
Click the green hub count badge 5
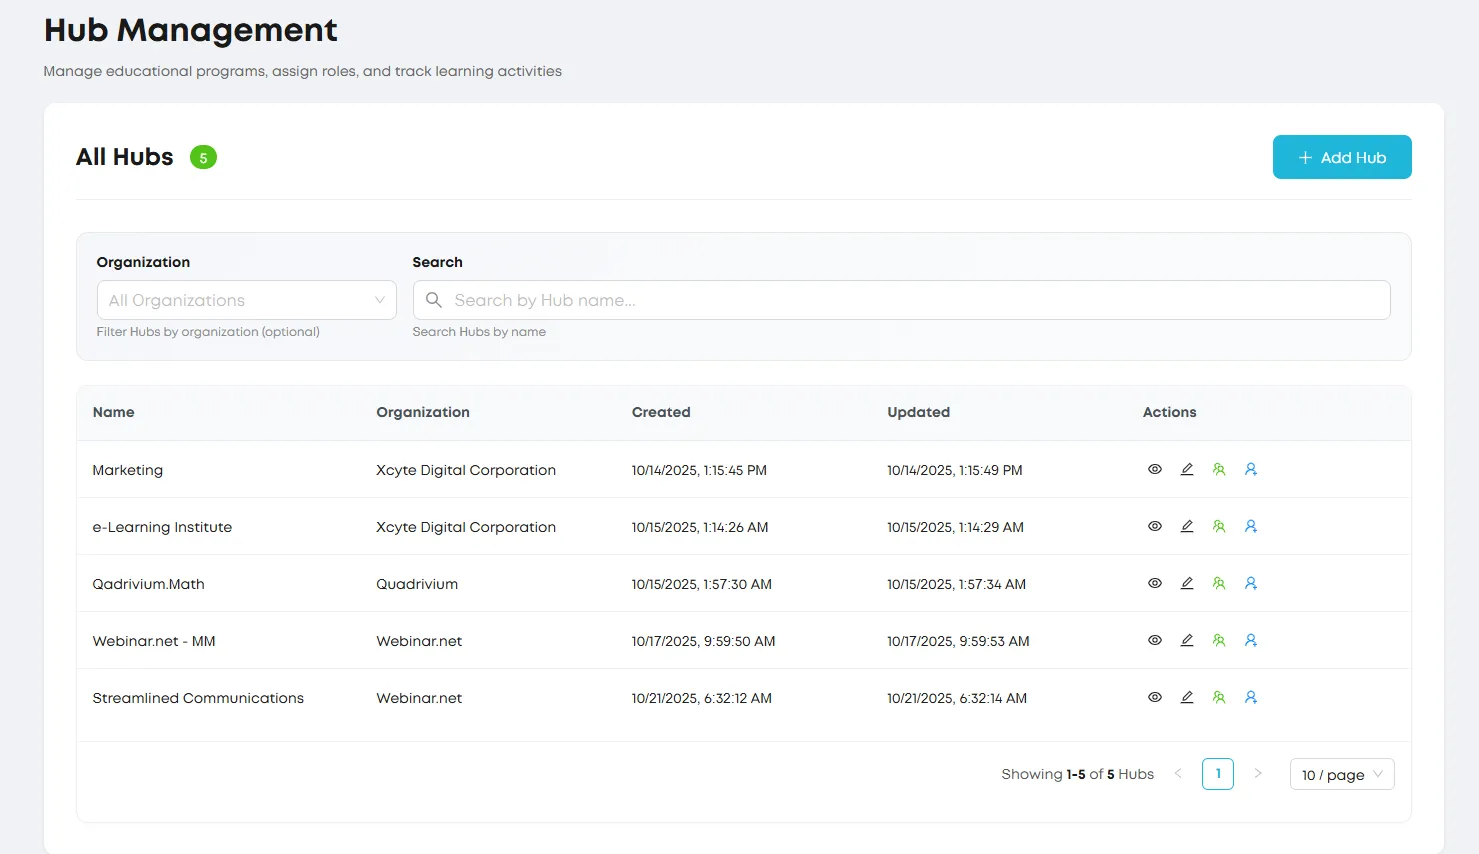pyautogui.click(x=203, y=157)
